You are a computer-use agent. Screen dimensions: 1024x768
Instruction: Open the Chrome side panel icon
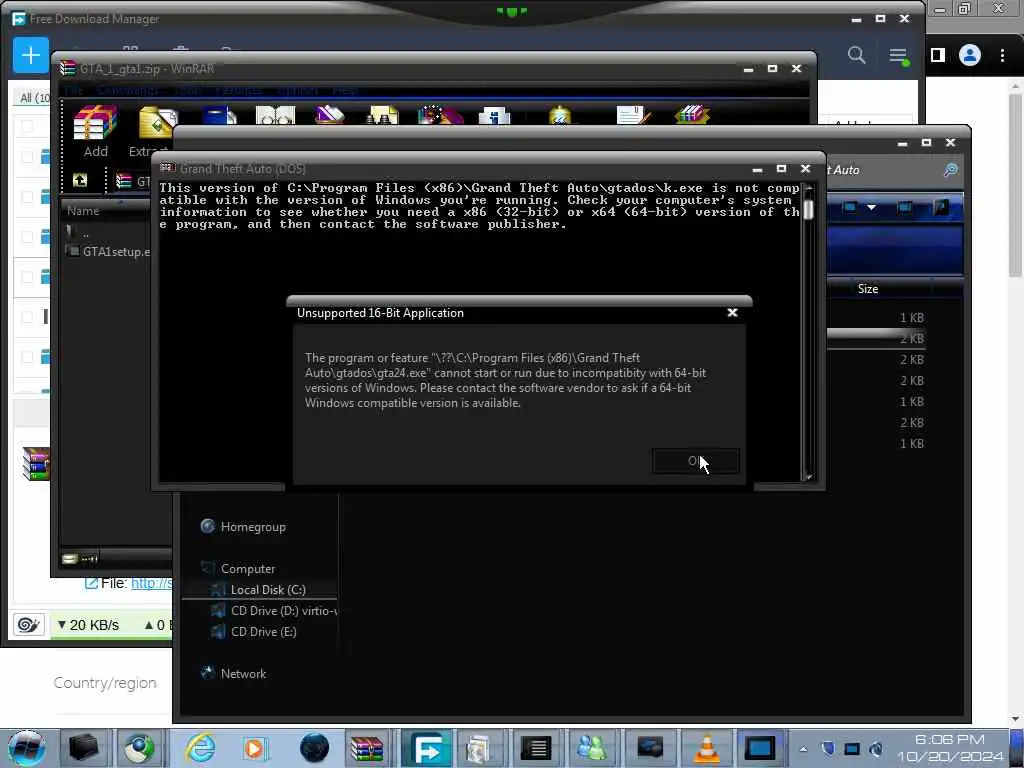pos(938,55)
